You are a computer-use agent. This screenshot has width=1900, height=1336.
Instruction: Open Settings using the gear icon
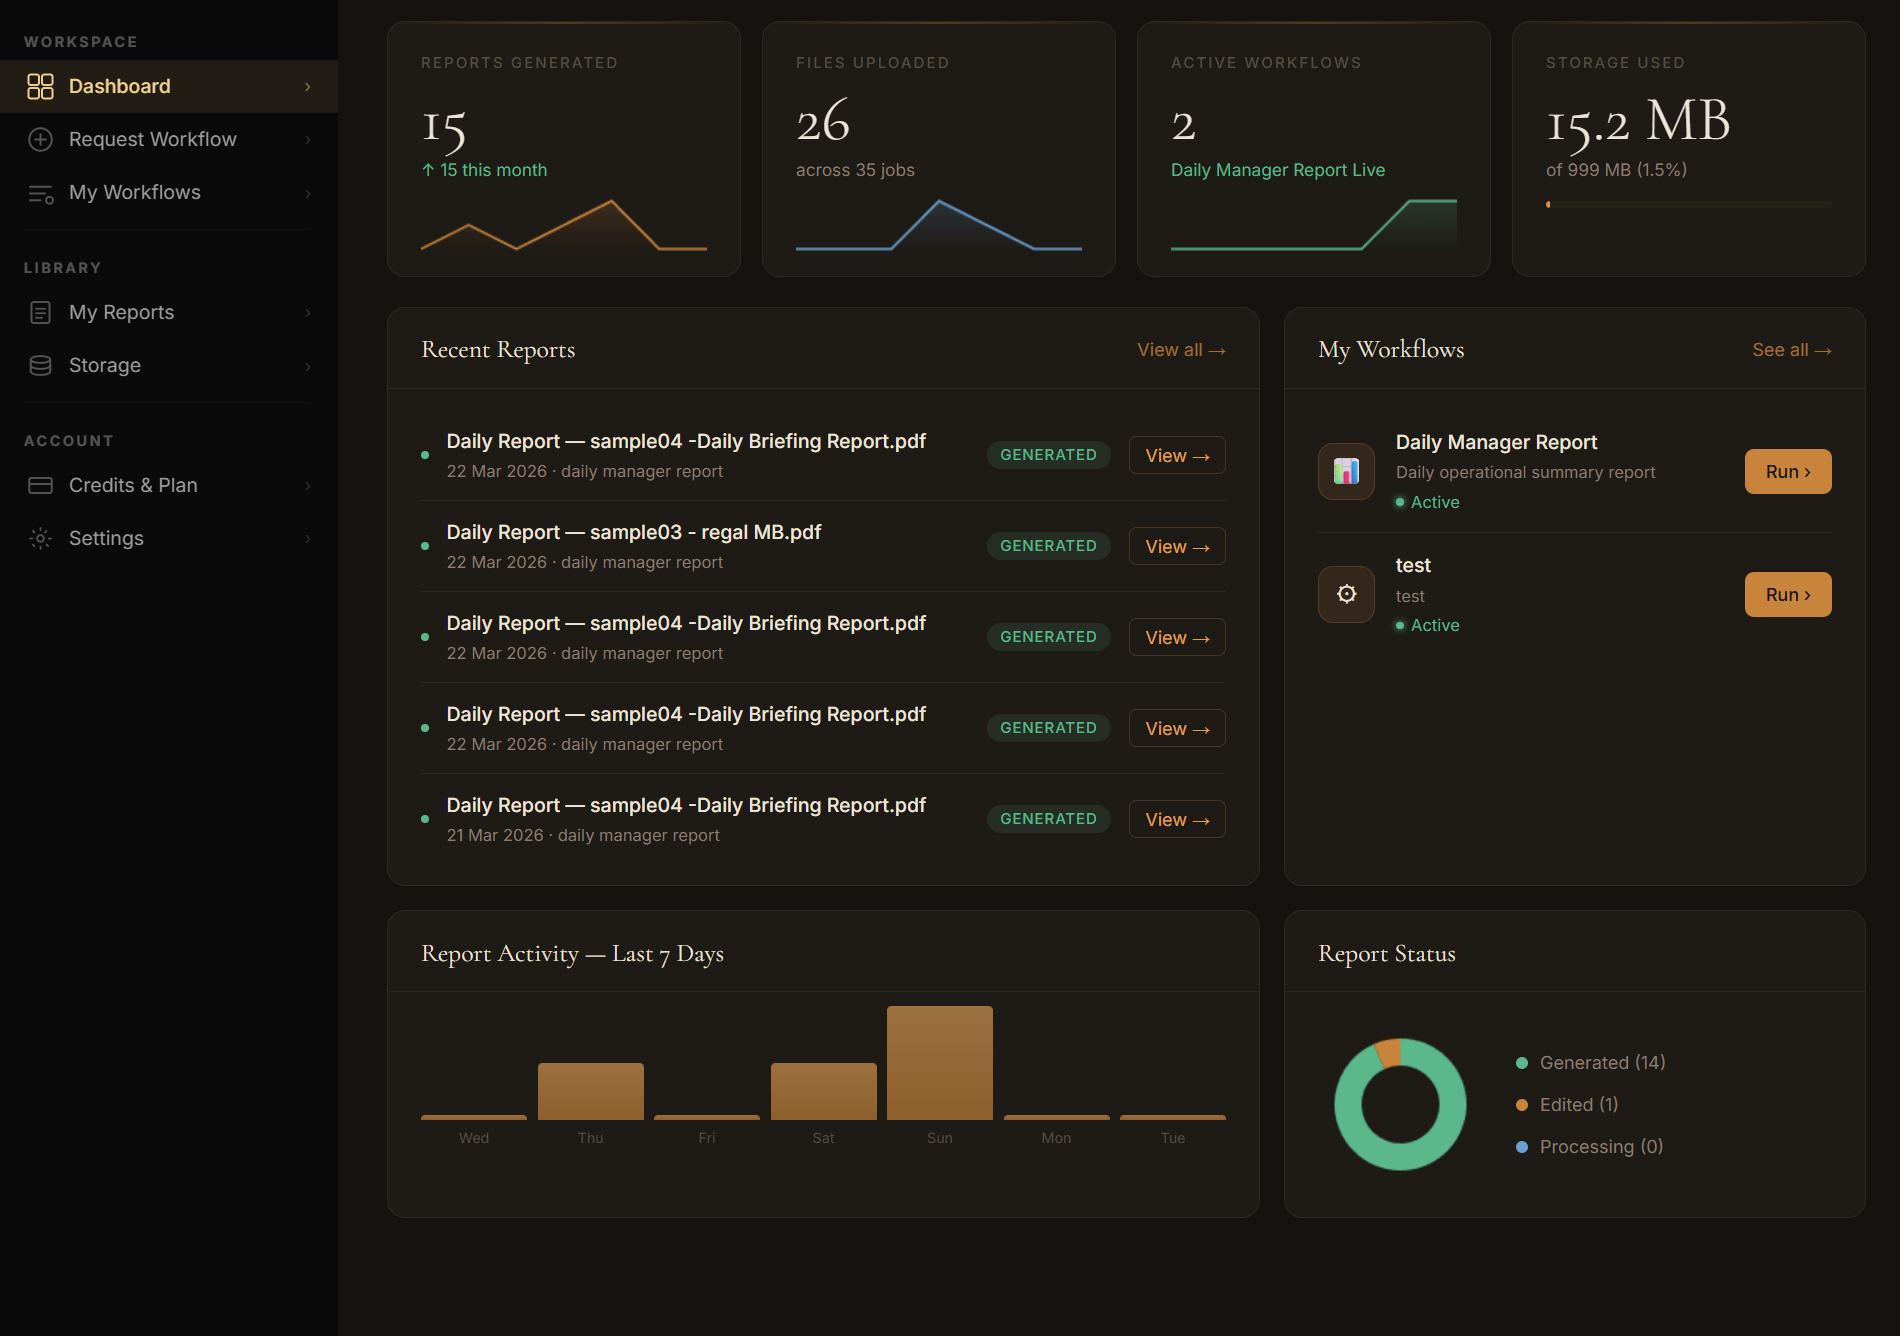40,538
